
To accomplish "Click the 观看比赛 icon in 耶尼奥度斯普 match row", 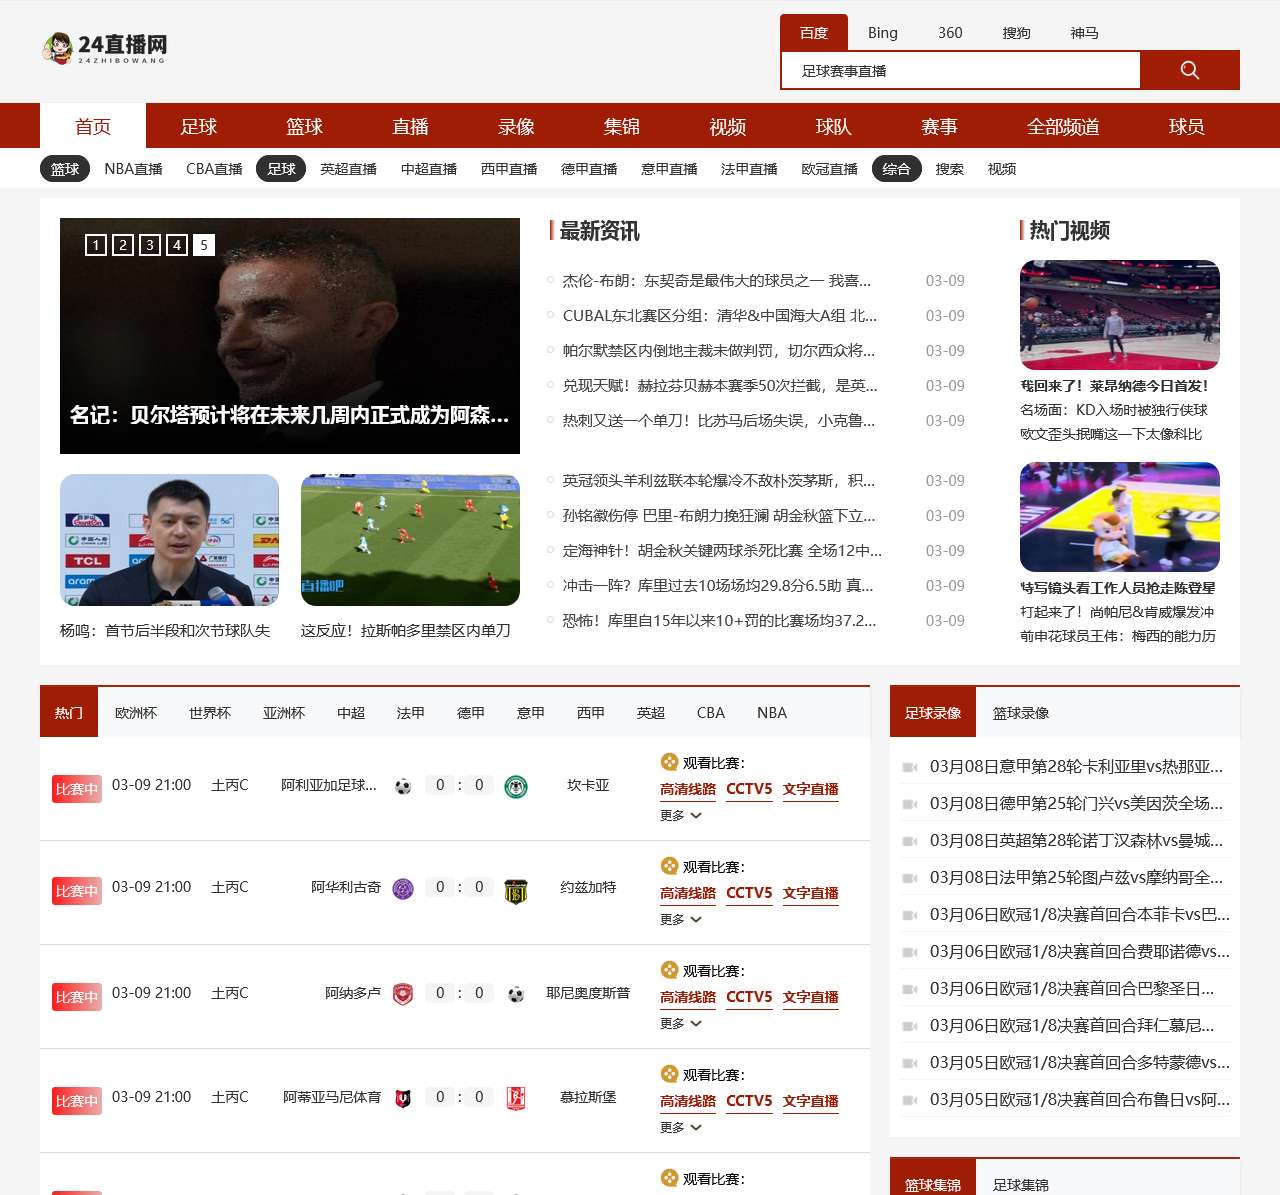I will click(669, 970).
